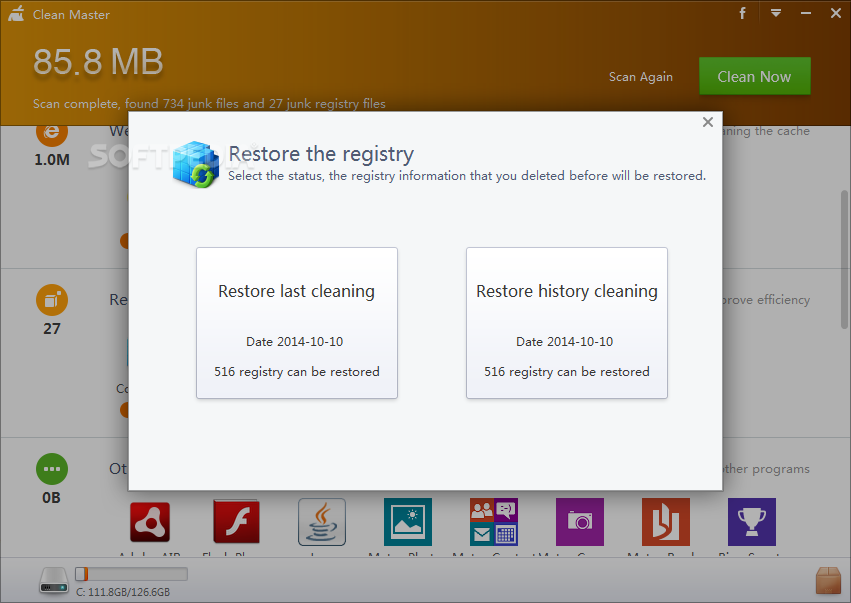
Task: Select Restore last cleaning card
Action: [x=297, y=323]
